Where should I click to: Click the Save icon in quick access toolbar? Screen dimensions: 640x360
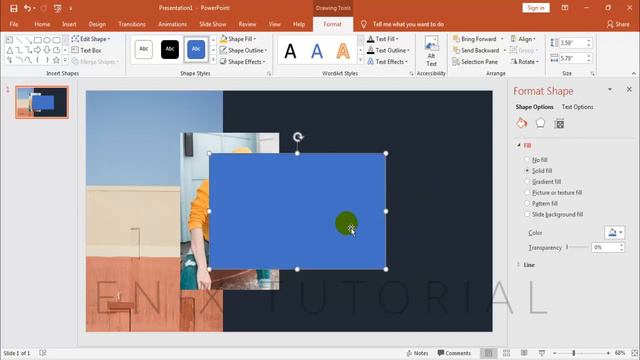click(x=13, y=8)
